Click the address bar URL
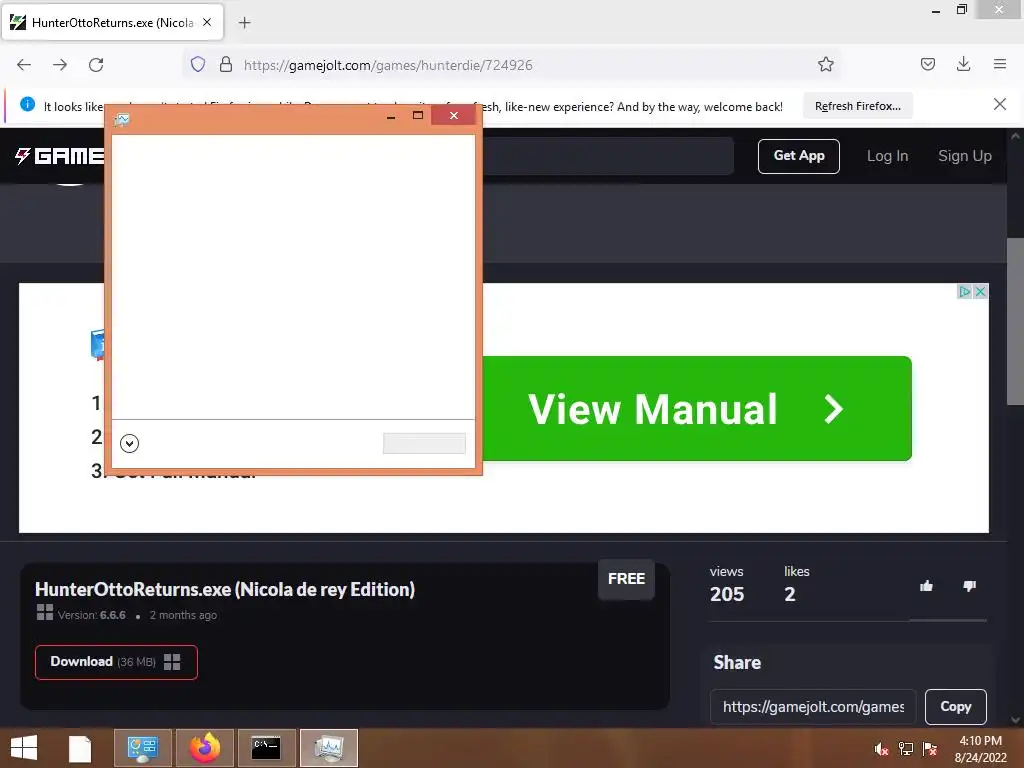Viewport: 1024px width, 768px height. point(388,65)
